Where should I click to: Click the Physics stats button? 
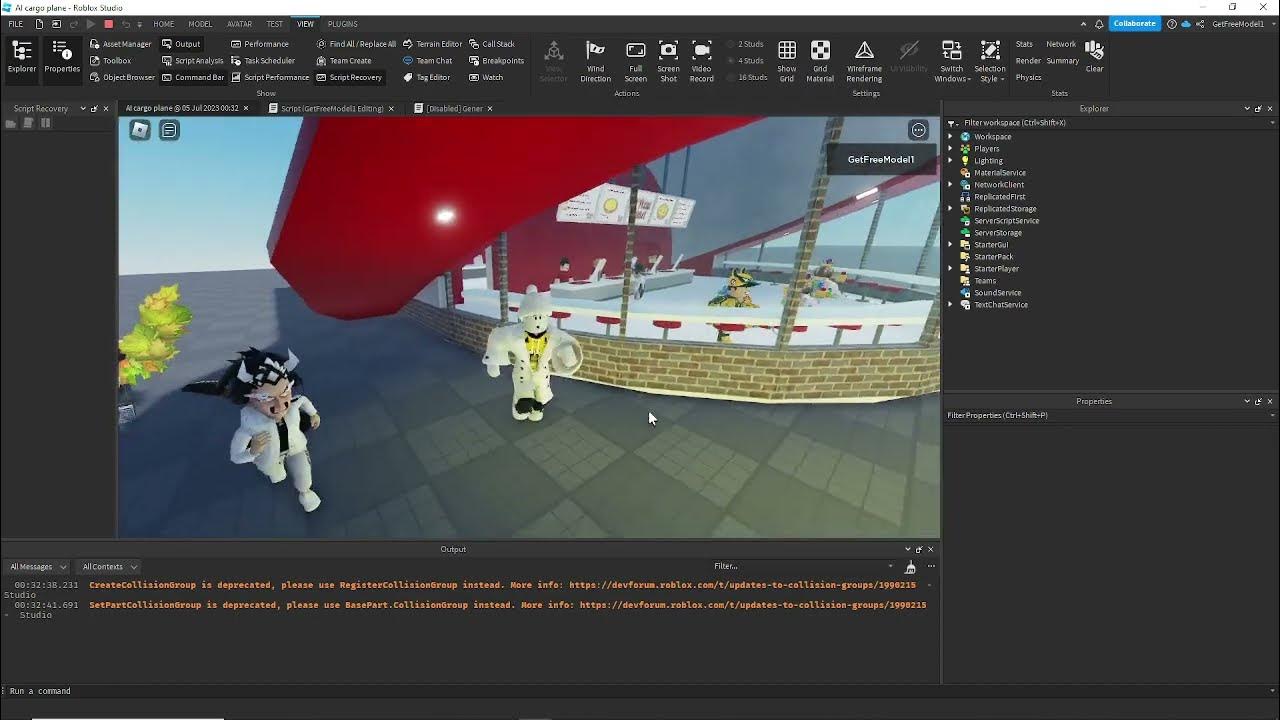pyautogui.click(x=1028, y=77)
